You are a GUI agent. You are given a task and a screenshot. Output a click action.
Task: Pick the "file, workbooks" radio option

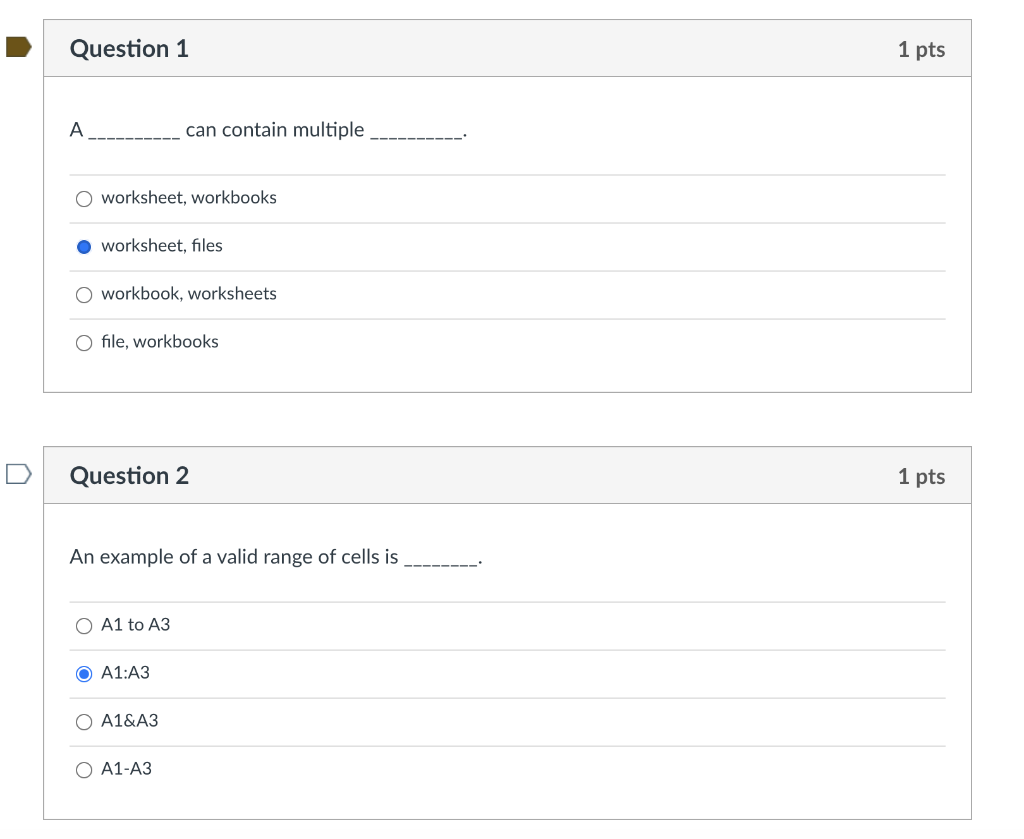(84, 342)
